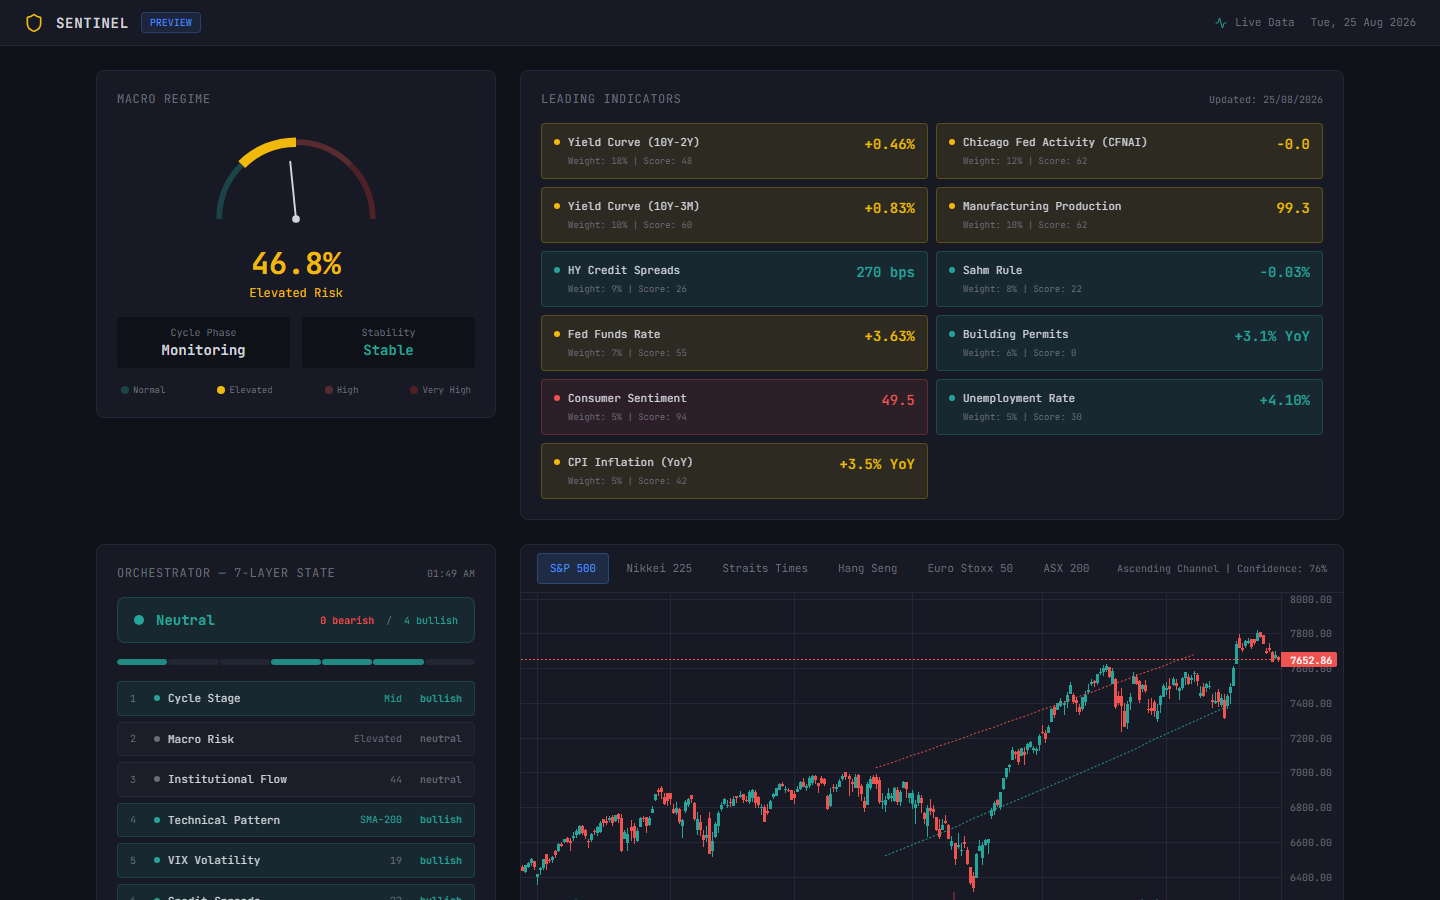Click the Normal legend dot

coord(125,390)
